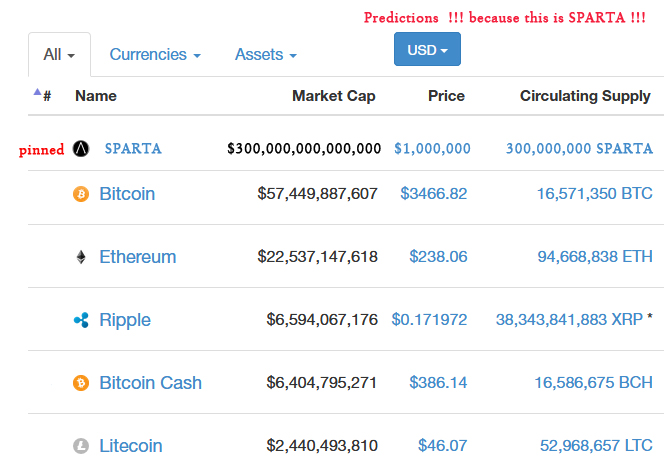Click the Litecoin coin icon

point(81,446)
